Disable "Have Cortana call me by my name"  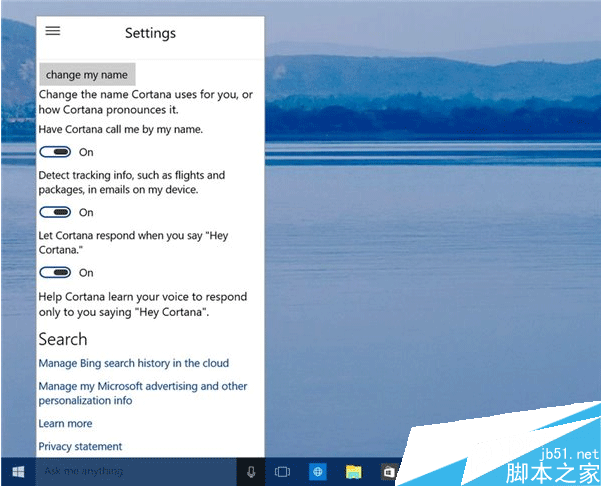(x=57, y=152)
